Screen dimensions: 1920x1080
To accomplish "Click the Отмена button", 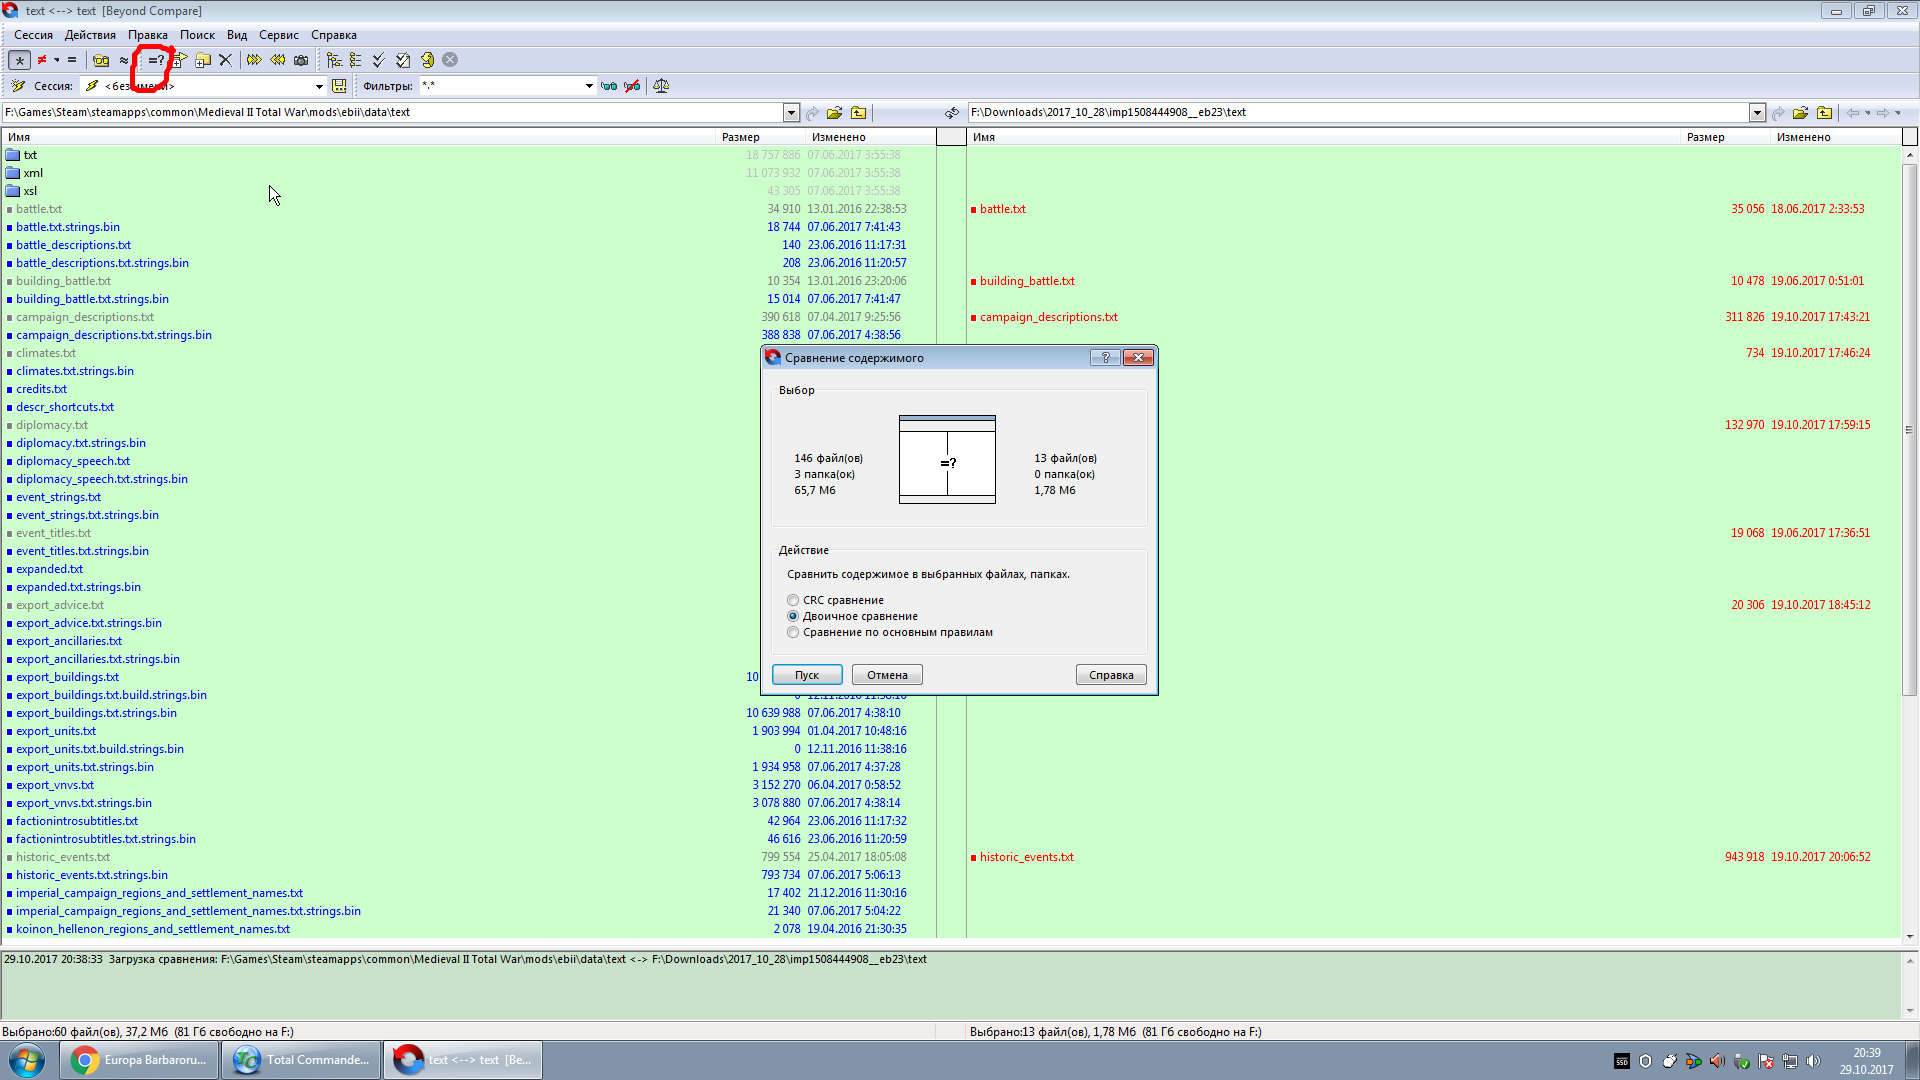I will (886, 675).
